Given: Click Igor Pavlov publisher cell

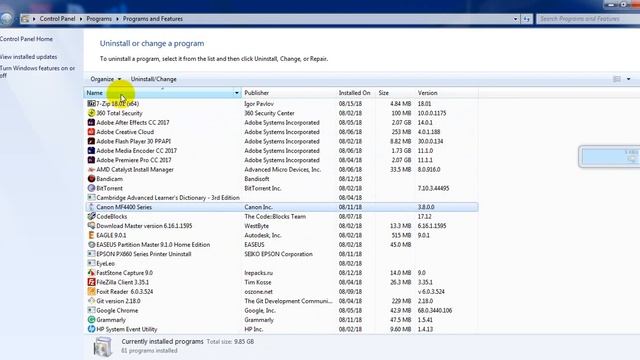Looking at the screenshot, I should [259, 104].
